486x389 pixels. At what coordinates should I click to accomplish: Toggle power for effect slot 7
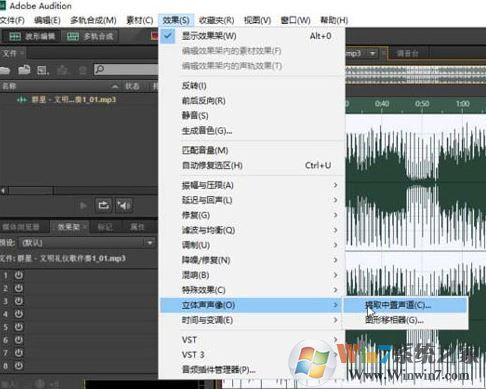point(19,353)
